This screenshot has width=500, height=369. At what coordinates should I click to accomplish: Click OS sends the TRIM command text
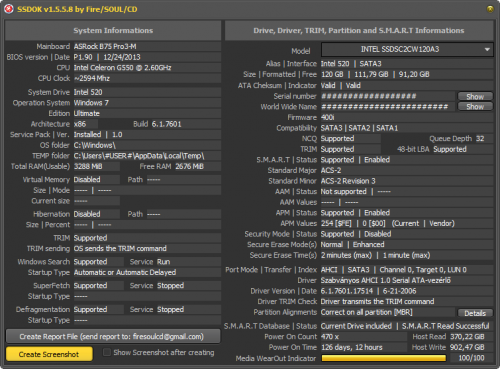point(120,248)
